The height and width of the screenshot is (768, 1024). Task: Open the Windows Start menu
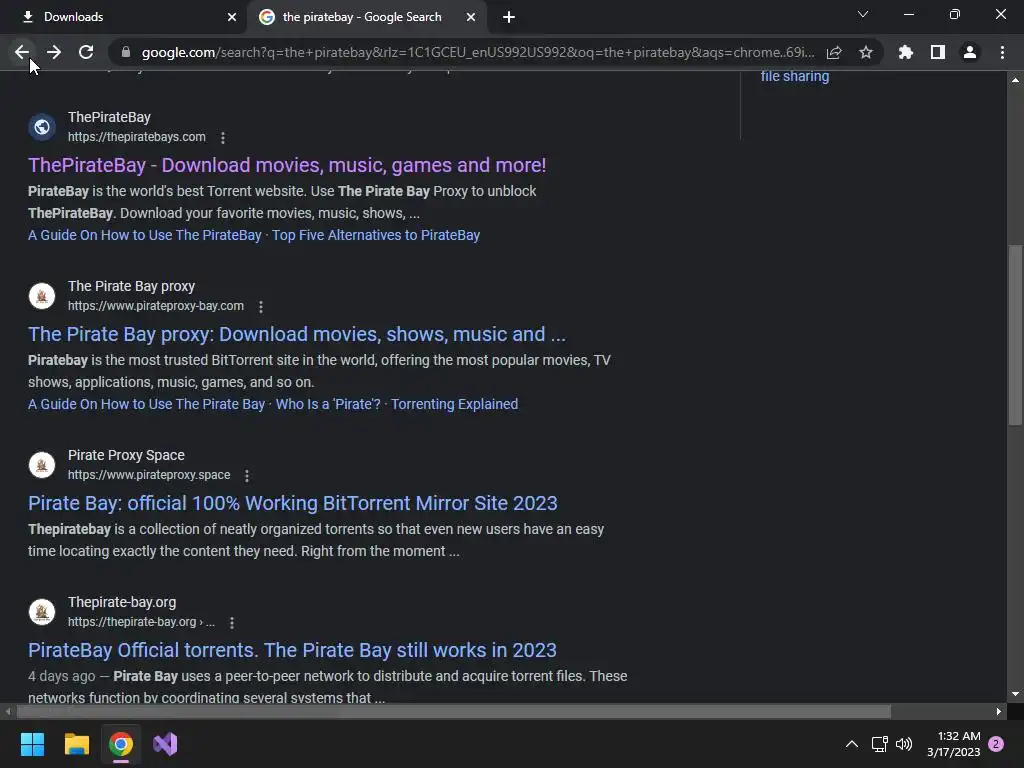pos(32,744)
